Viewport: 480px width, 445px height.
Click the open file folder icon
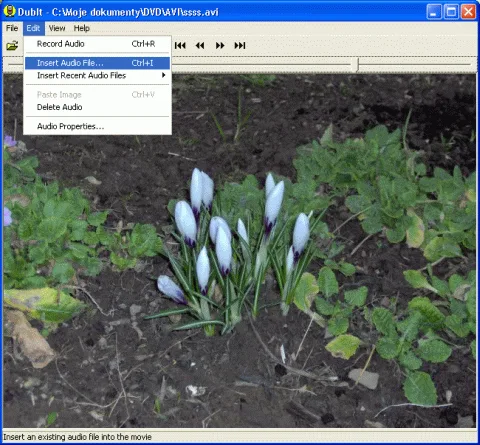tap(12, 45)
